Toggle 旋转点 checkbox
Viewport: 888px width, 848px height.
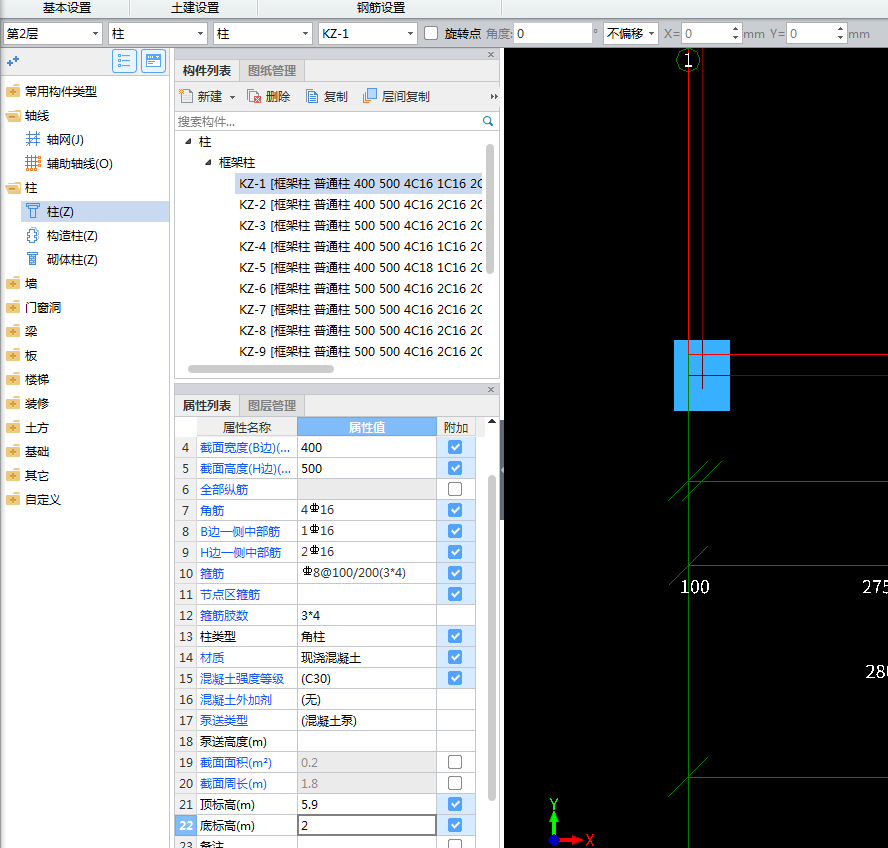pos(431,33)
